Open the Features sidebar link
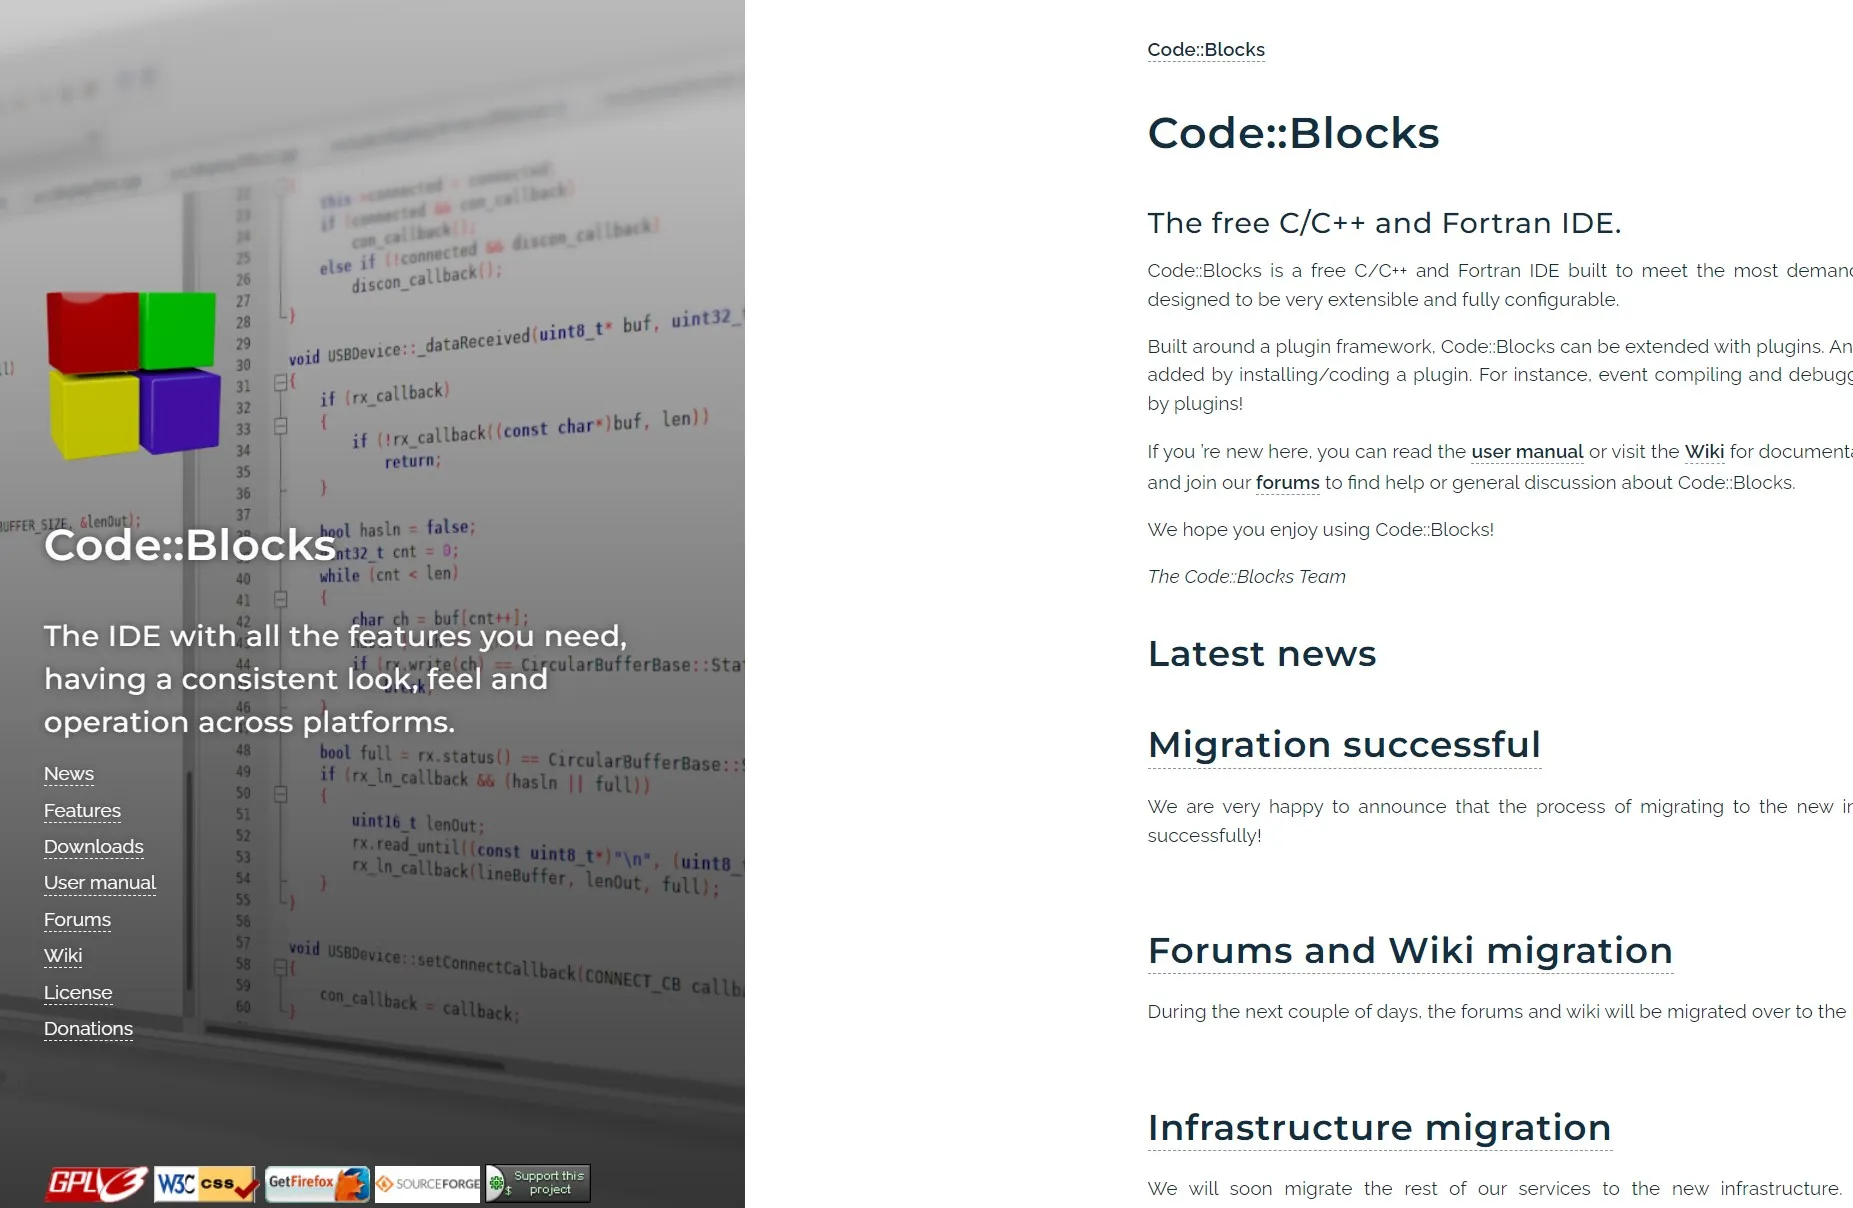 coord(82,811)
